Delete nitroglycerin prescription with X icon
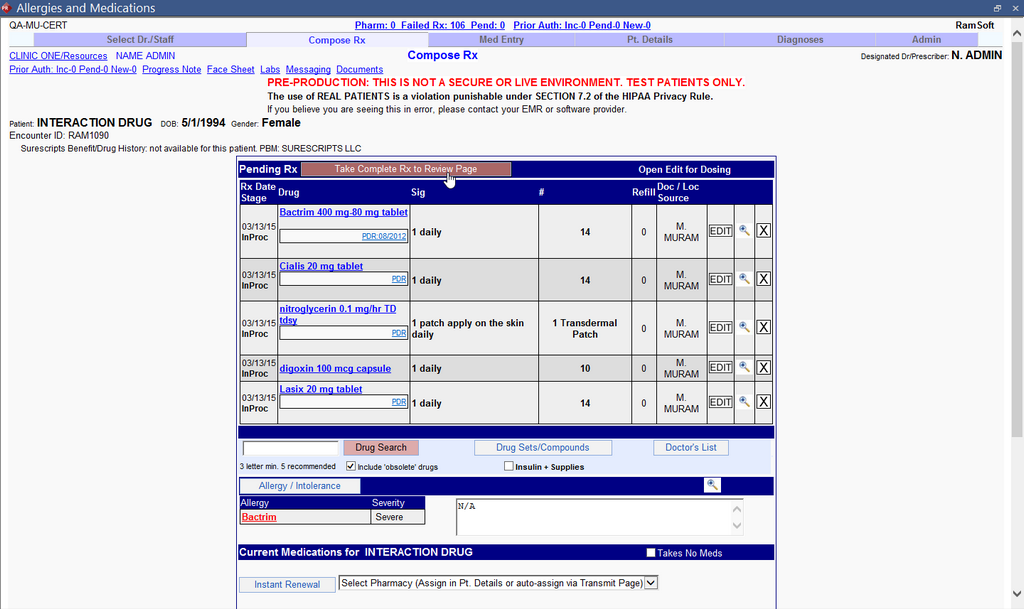The height and width of the screenshot is (609, 1024). point(763,327)
